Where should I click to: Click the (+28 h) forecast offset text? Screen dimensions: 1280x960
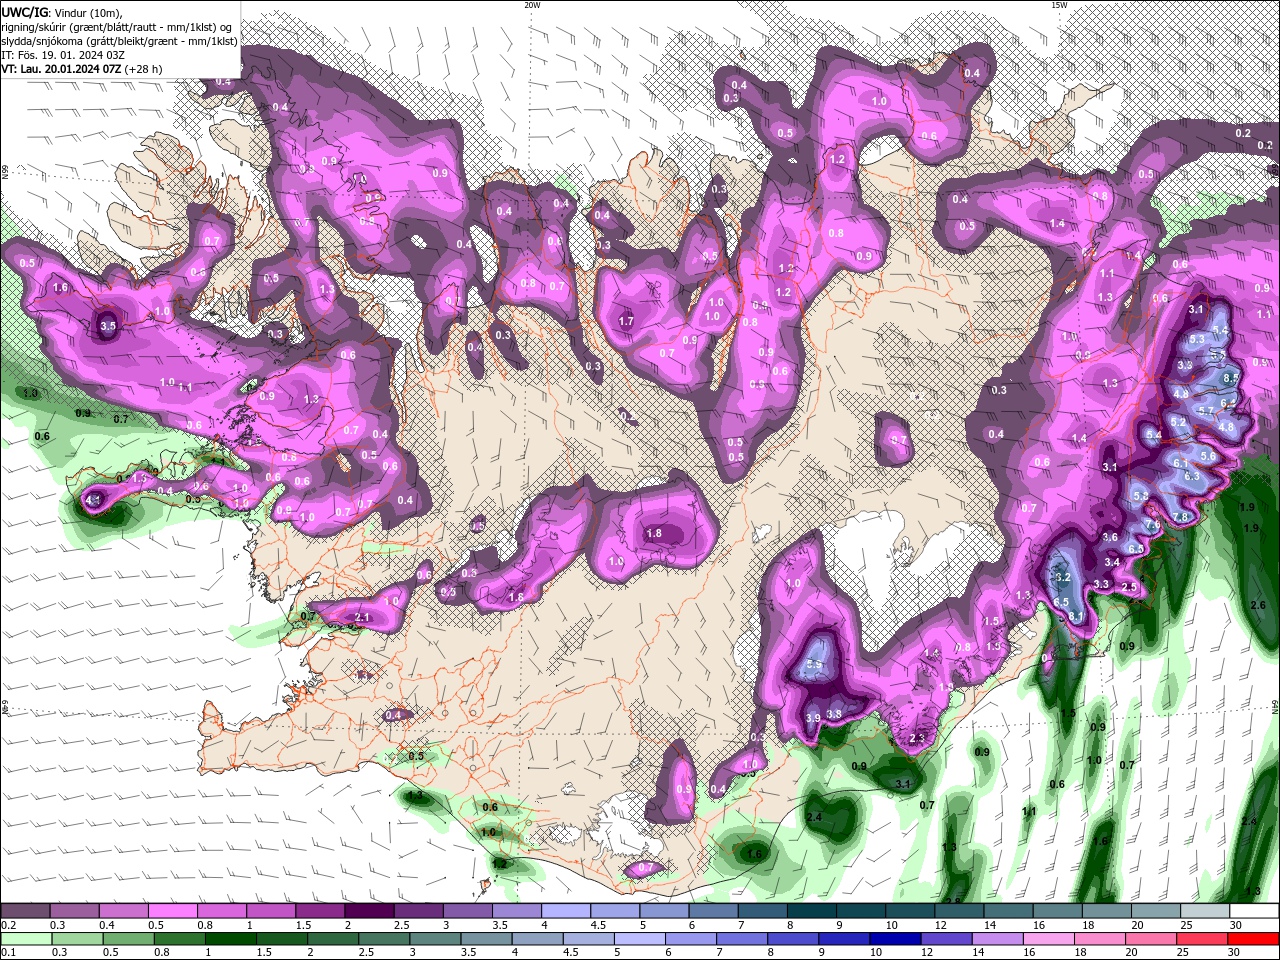click(144, 70)
